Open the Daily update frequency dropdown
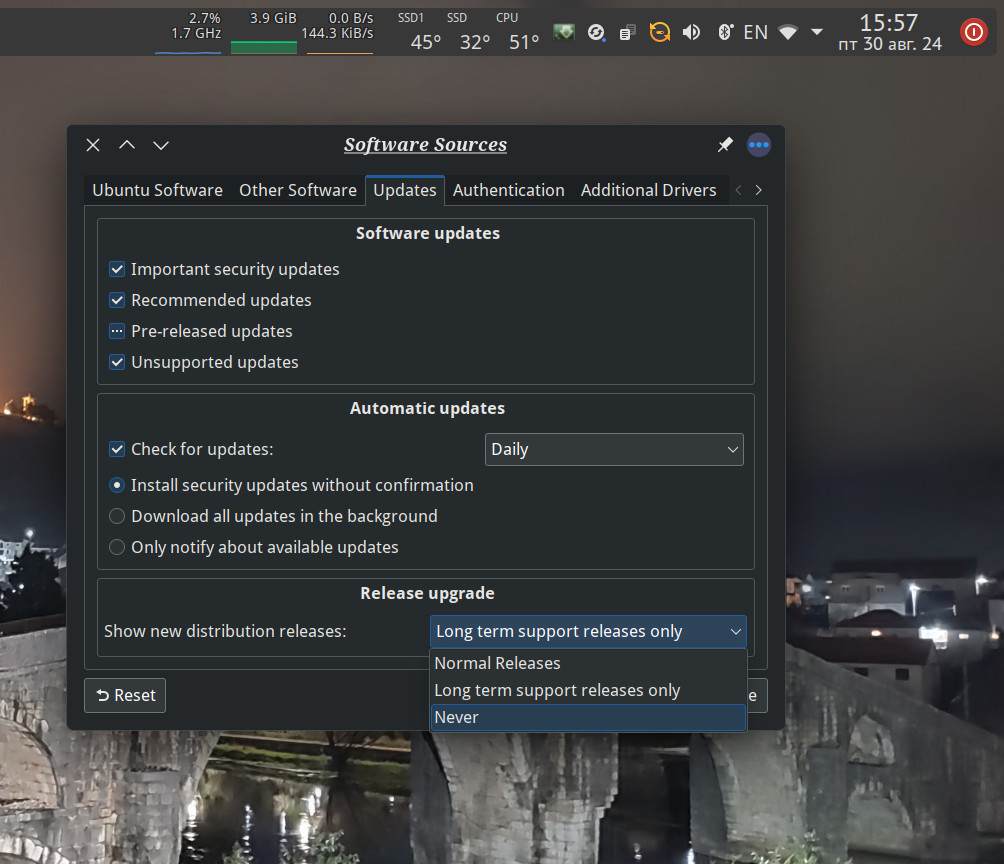The width and height of the screenshot is (1004, 864). tap(614, 450)
